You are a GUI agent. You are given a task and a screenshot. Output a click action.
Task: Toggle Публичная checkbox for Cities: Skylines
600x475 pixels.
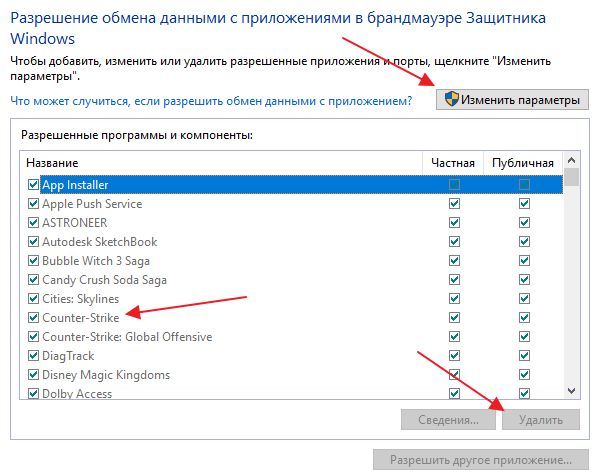point(524,299)
